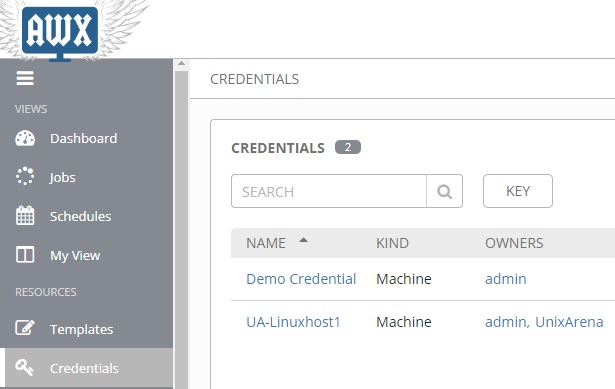Click the Templates edit icon
This screenshot has width=615, height=389.
click(25, 327)
